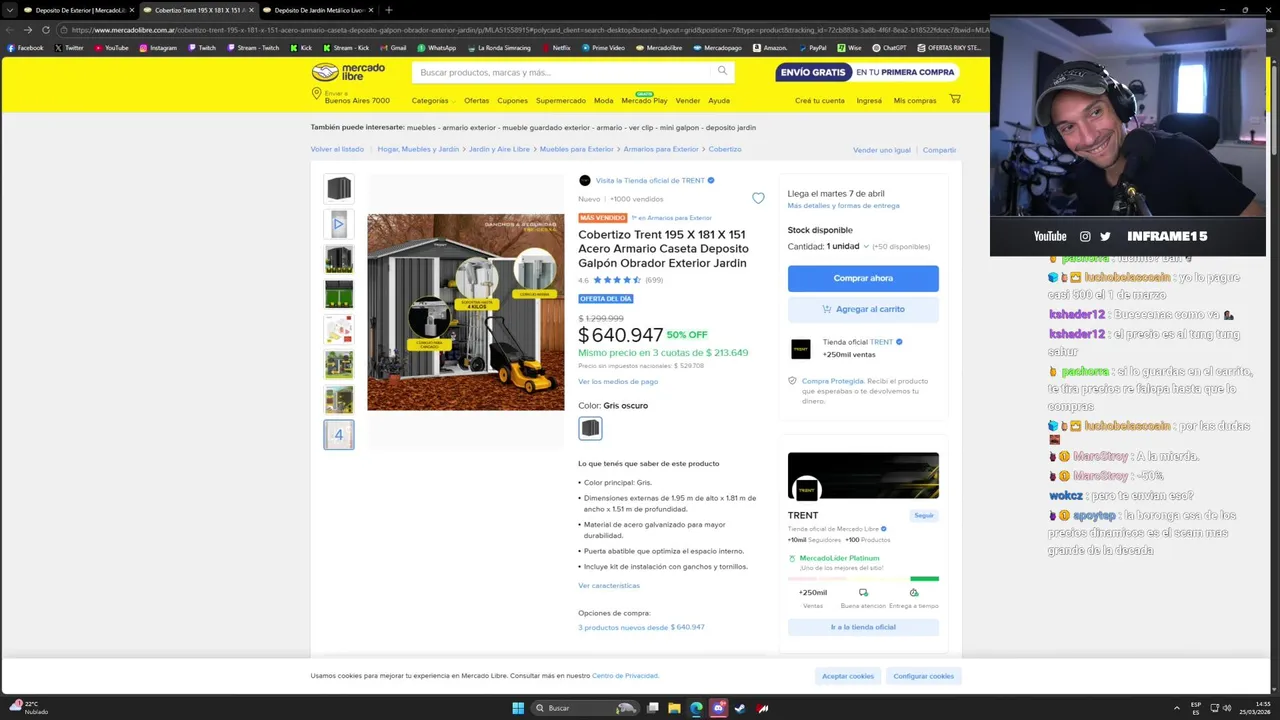Click the streamer's Twitter icon in overlay
Screen dimensions: 1280x720
[x=1105, y=237]
